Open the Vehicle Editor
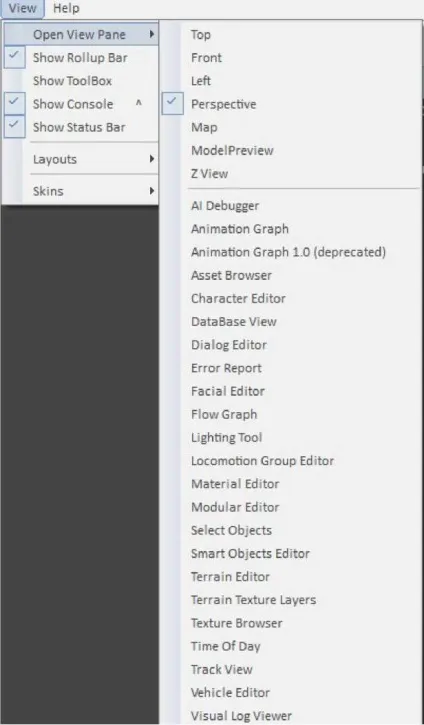 point(291,693)
